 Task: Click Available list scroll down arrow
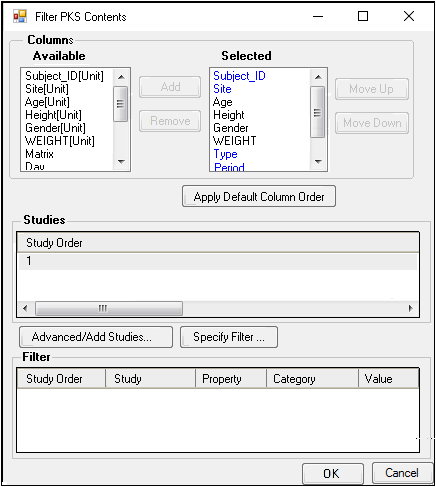tap(121, 162)
